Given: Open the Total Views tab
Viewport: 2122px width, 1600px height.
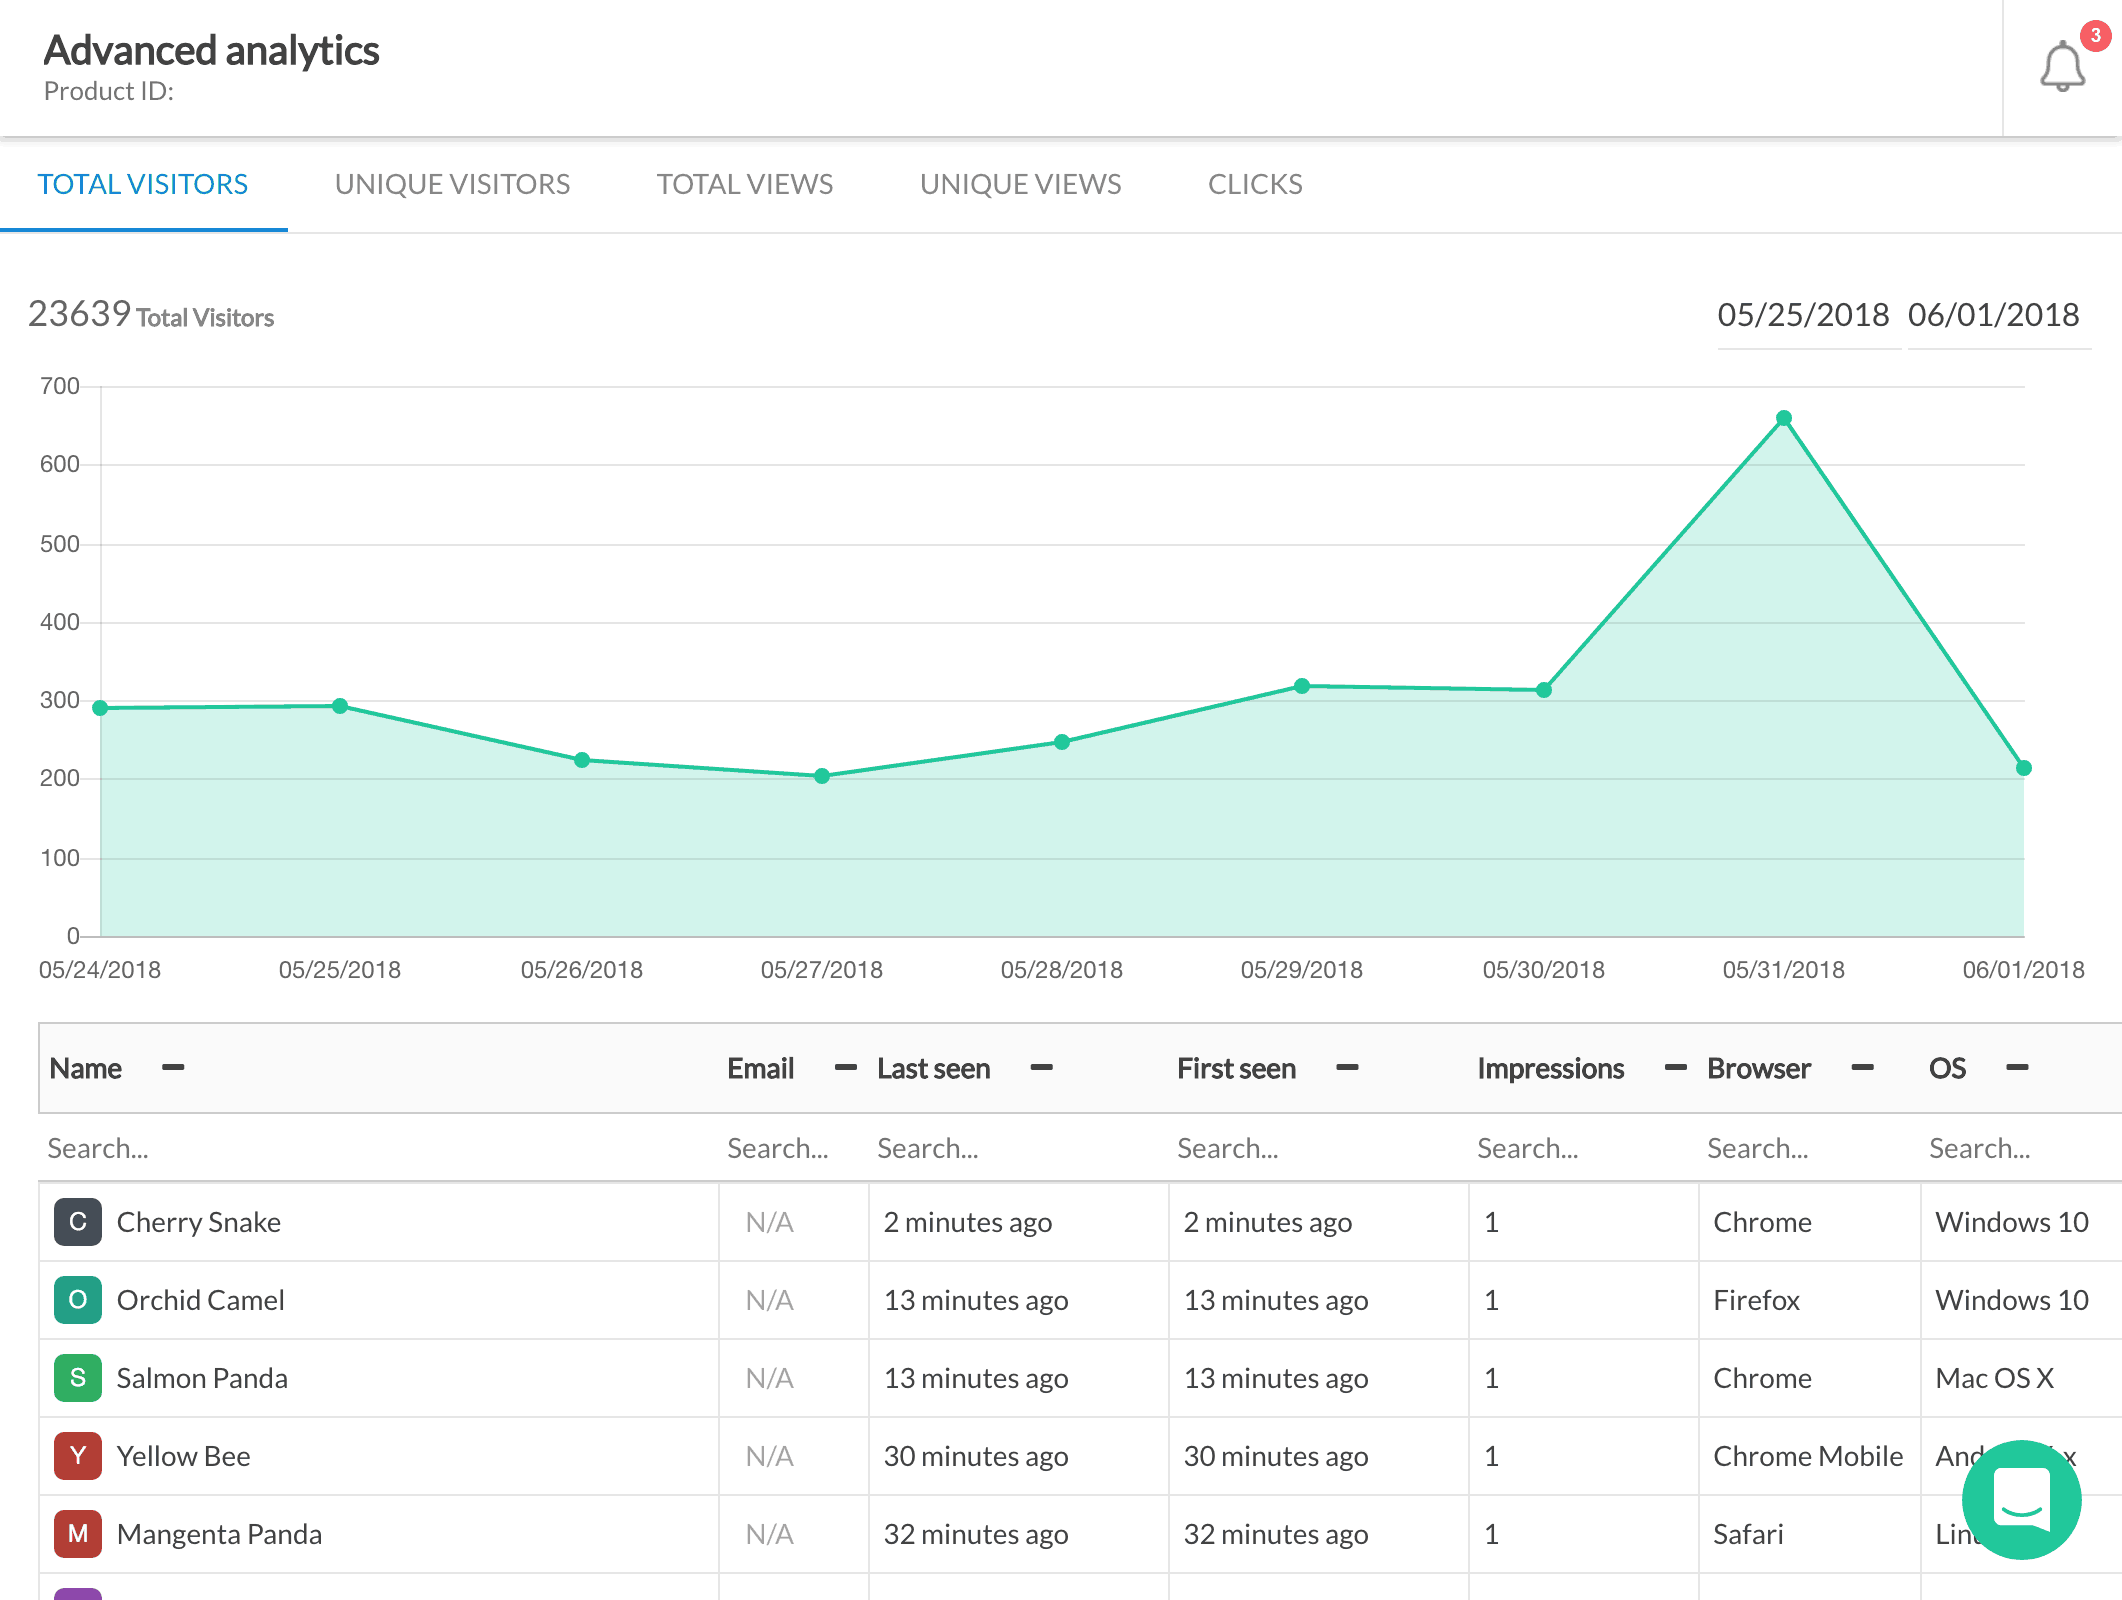Looking at the screenshot, I should point(745,184).
